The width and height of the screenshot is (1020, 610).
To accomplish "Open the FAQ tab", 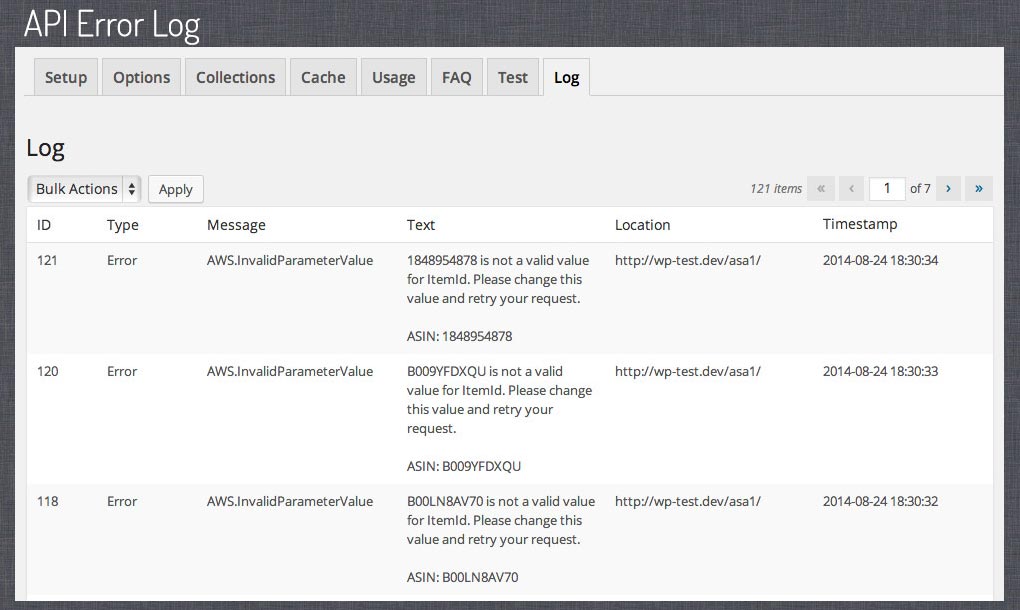I will [x=457, y=77].
